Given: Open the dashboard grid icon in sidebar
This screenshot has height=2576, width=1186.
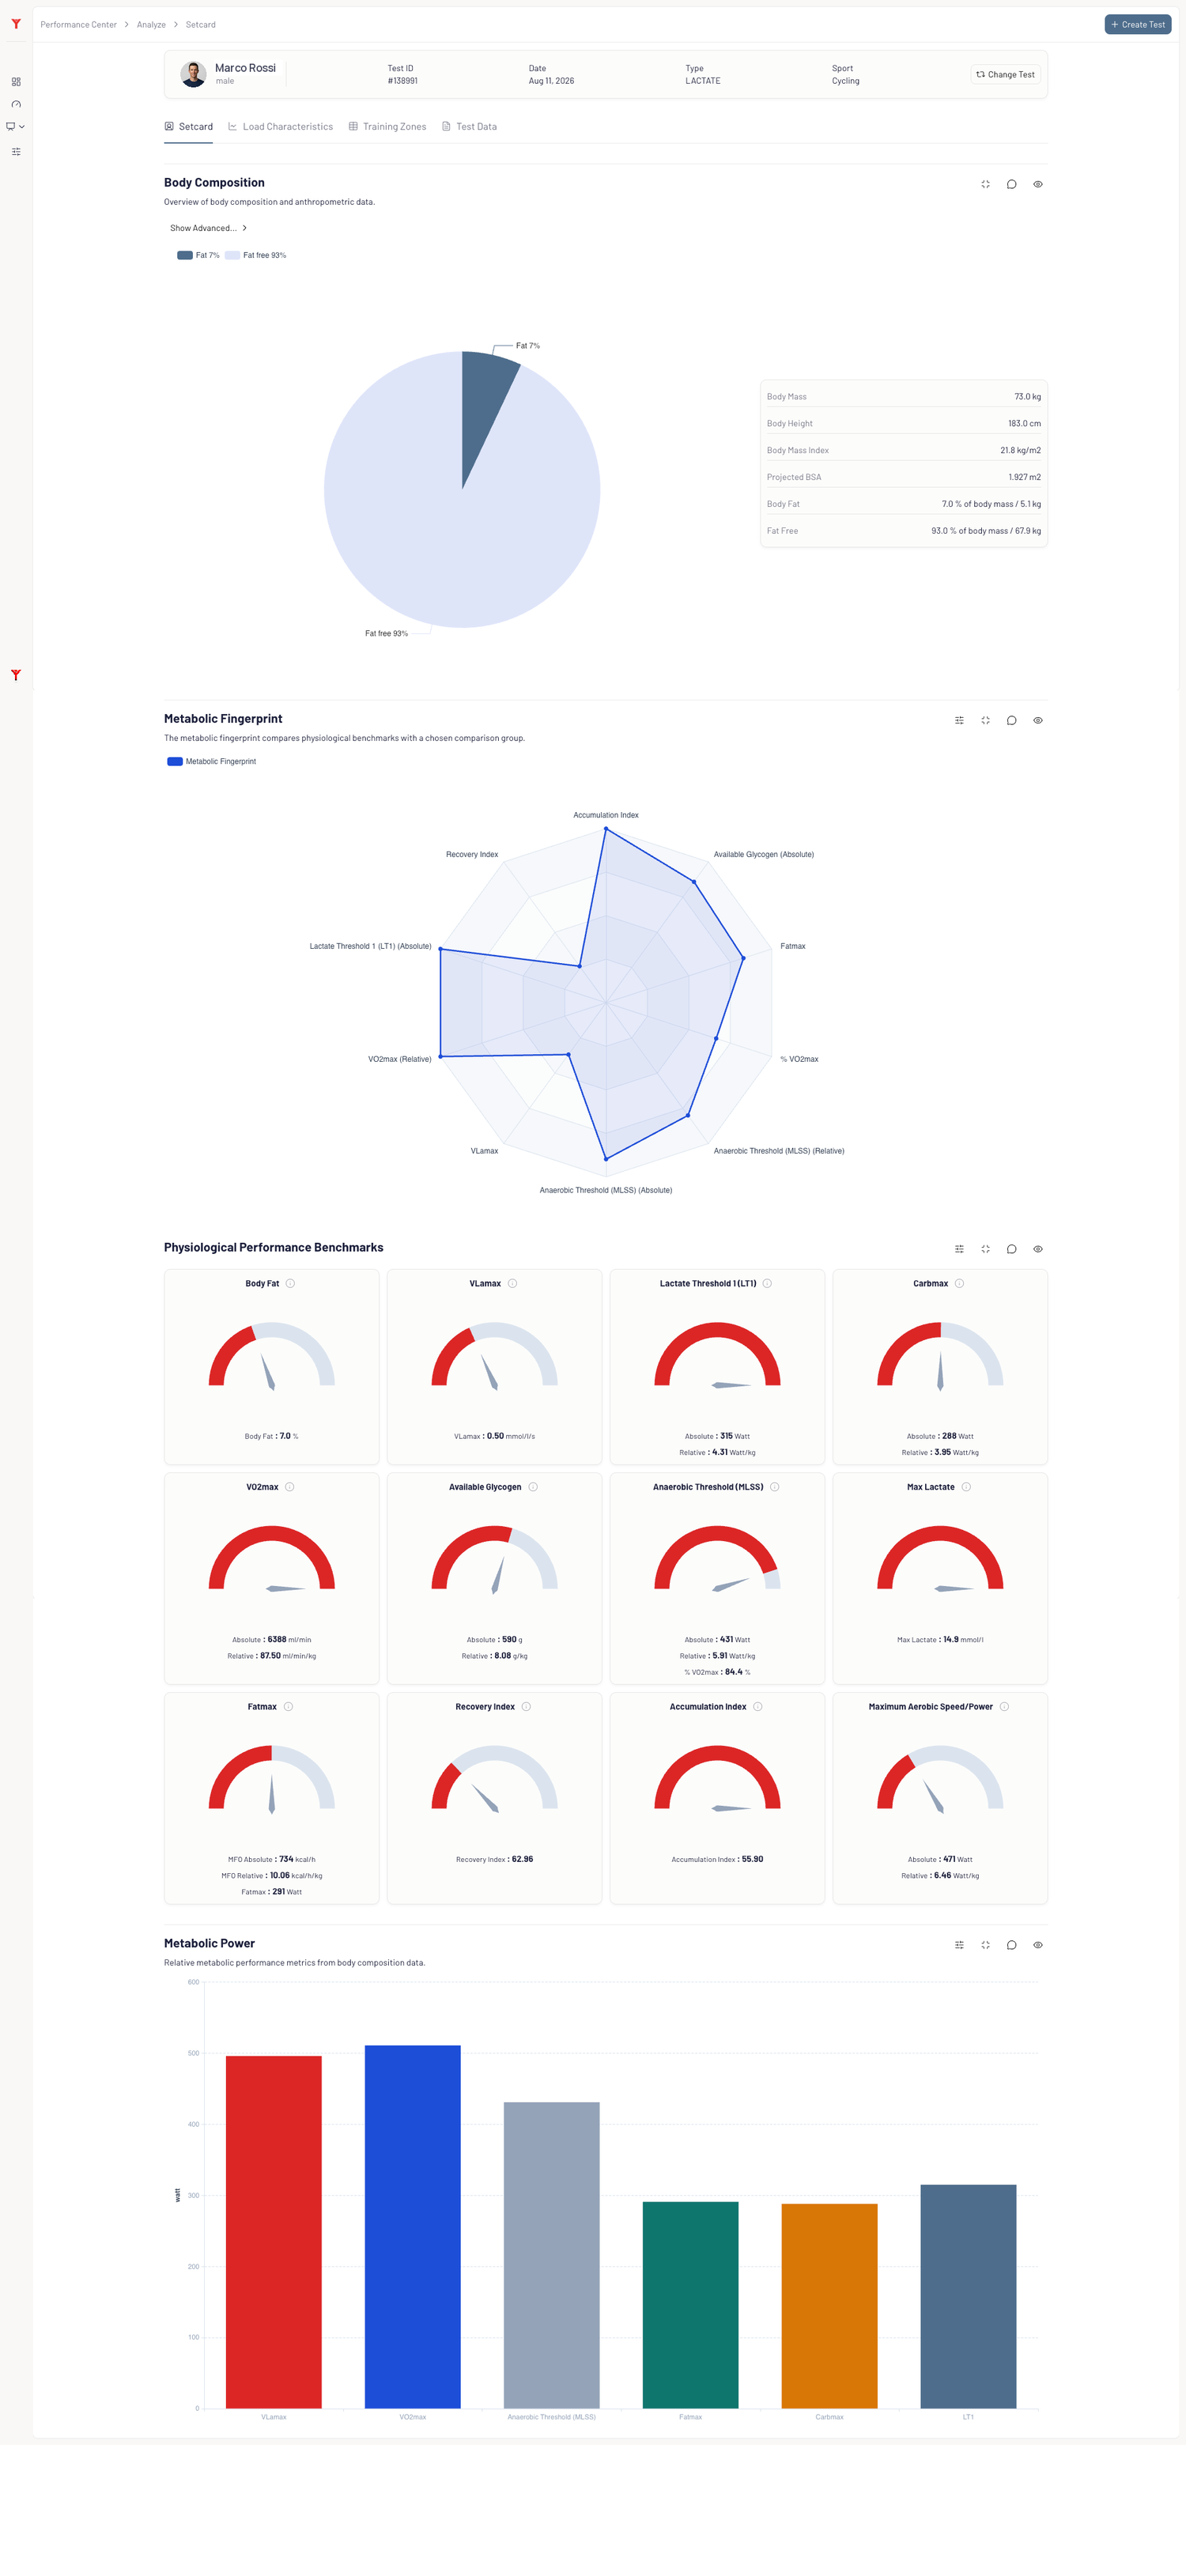Looking at the screenshot, I should pyautogui.click(x=16, y=82).
